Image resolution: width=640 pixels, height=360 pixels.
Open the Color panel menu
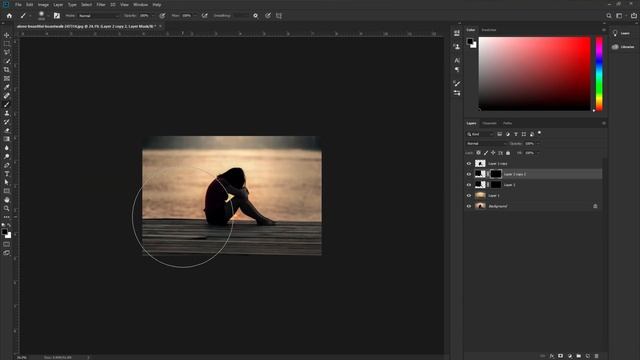tap(604, 30)
